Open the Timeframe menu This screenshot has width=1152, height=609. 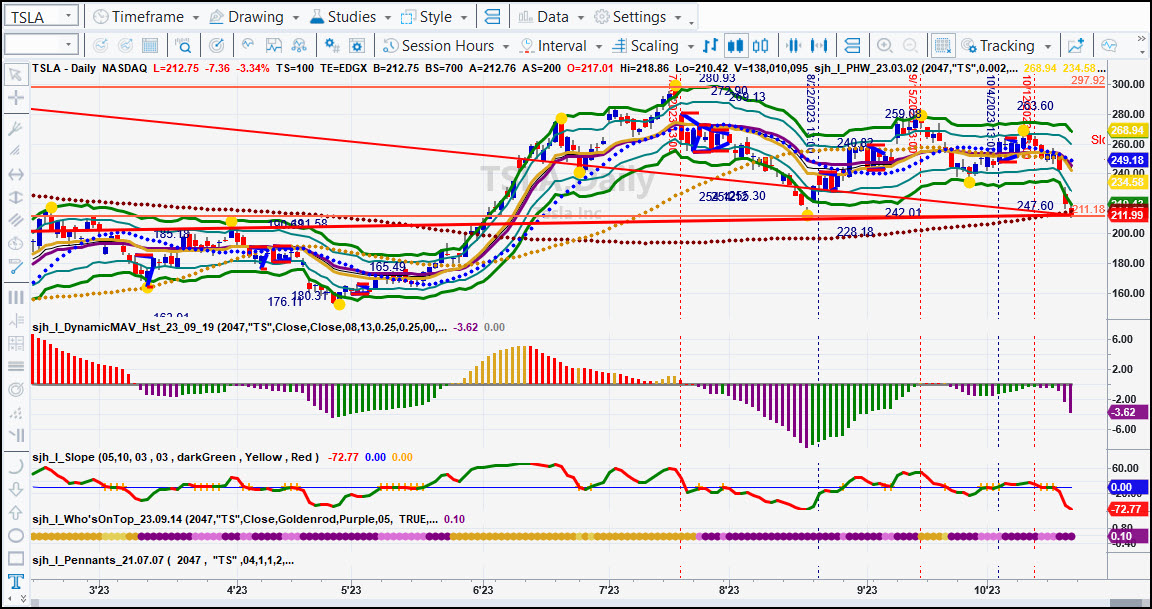pyautogui.click(x=146, y=16)
